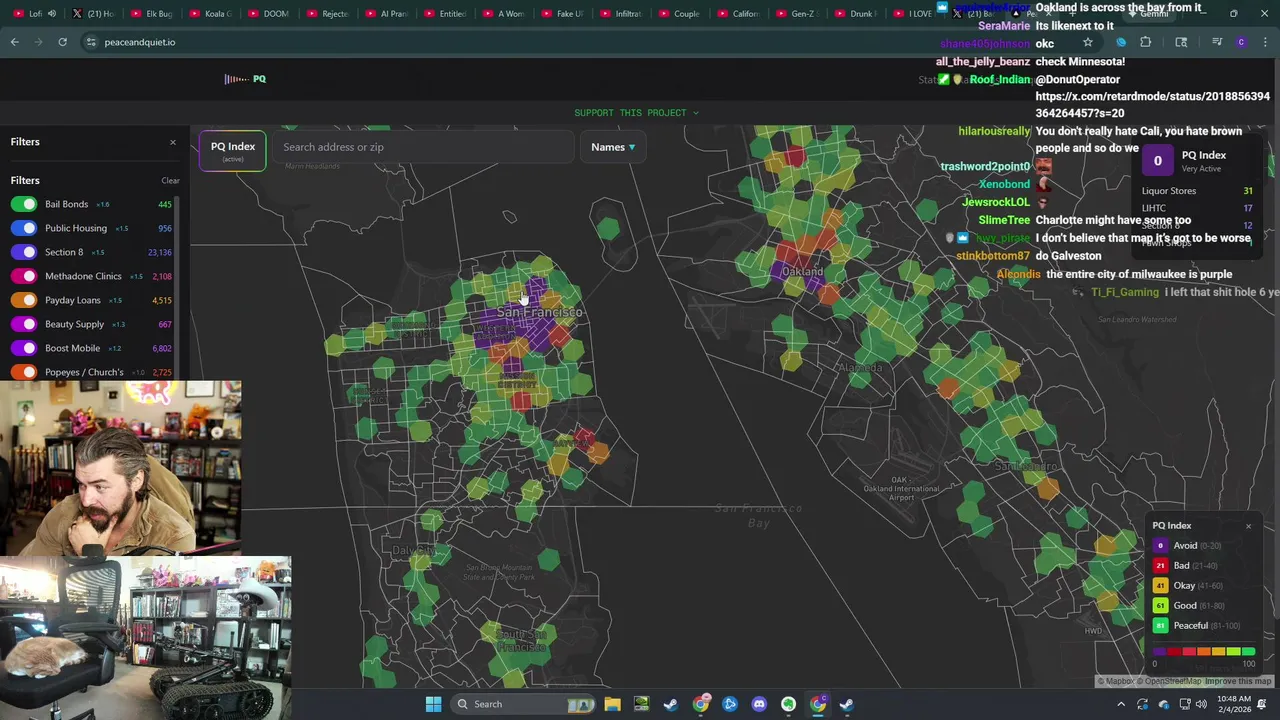Select the Bad red legend swatch
This screenshot has height=720, width=1280.
tap(1160, 566)
